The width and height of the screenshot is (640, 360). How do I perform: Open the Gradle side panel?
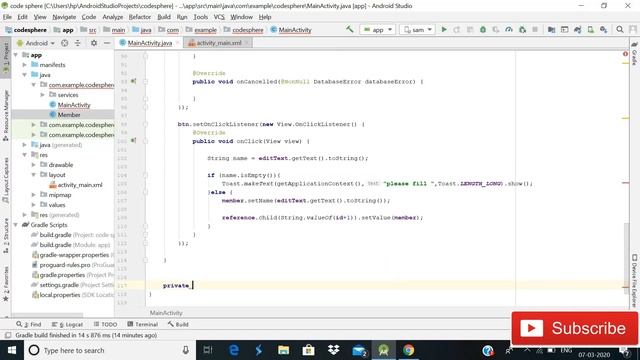[634, 54]
